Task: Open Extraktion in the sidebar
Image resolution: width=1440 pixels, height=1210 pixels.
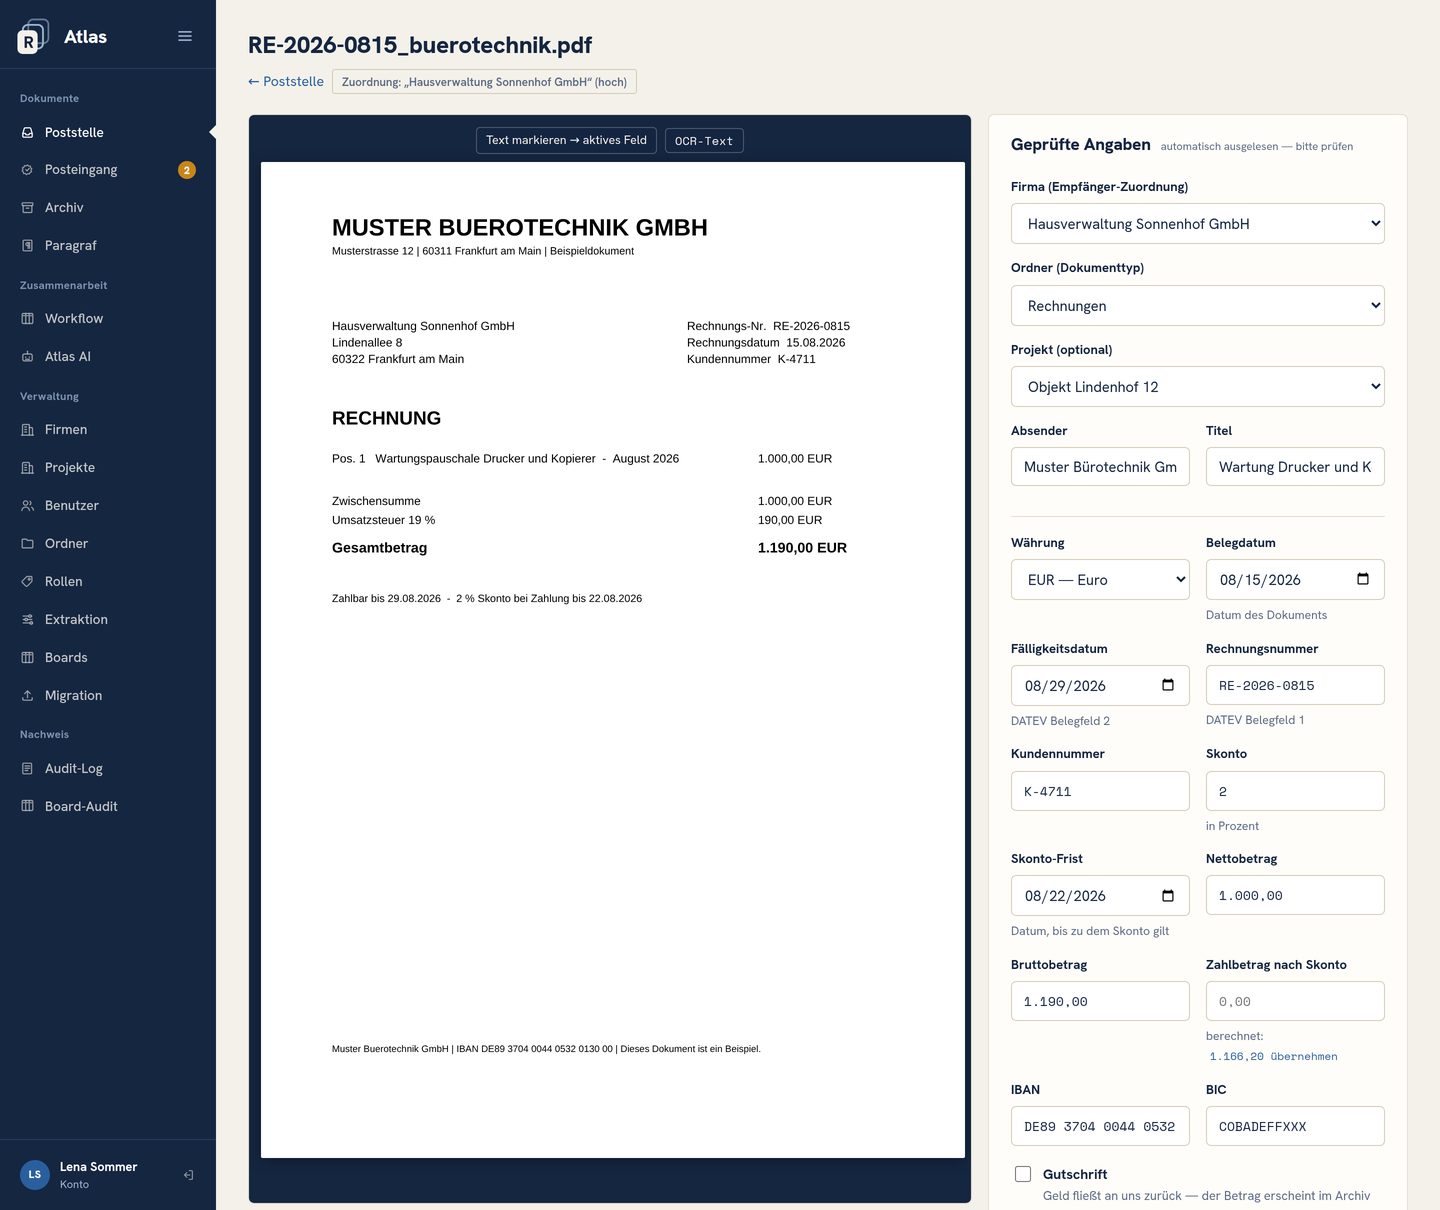Action: (108, 620)
